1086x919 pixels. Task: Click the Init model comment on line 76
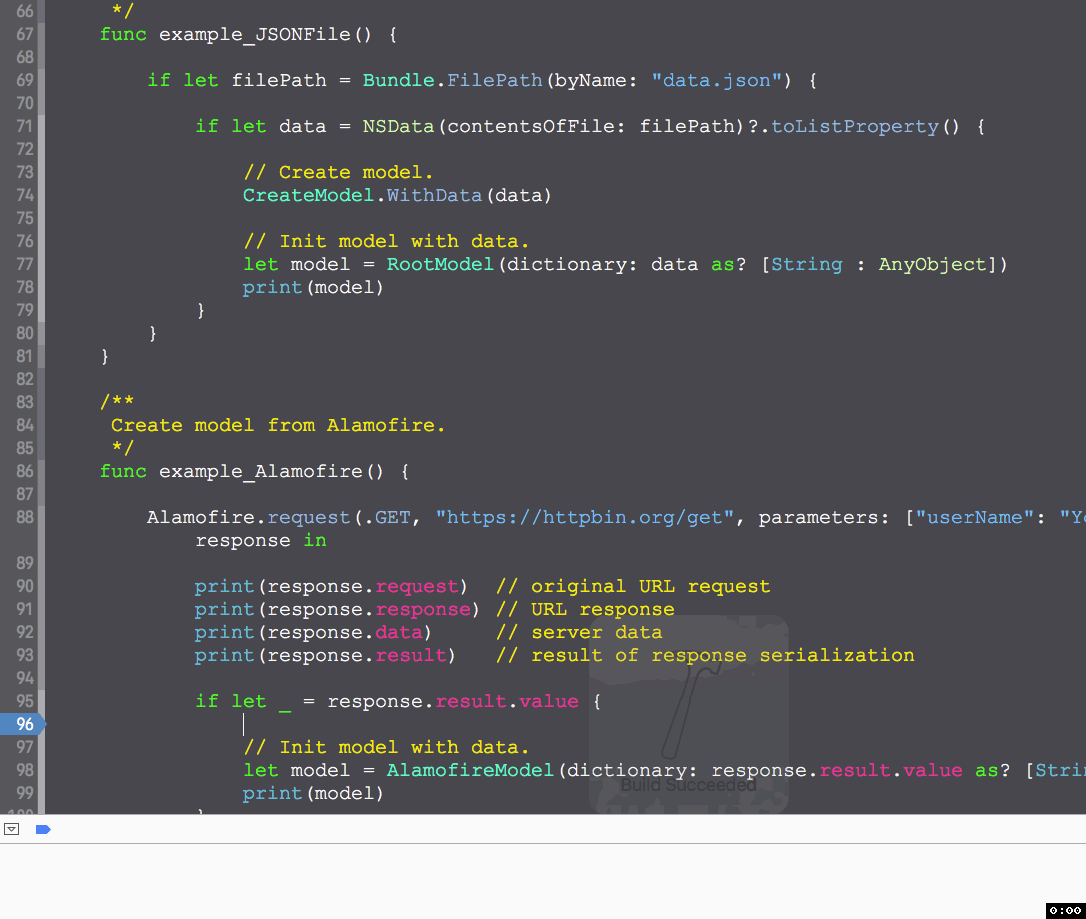point(386,241)
